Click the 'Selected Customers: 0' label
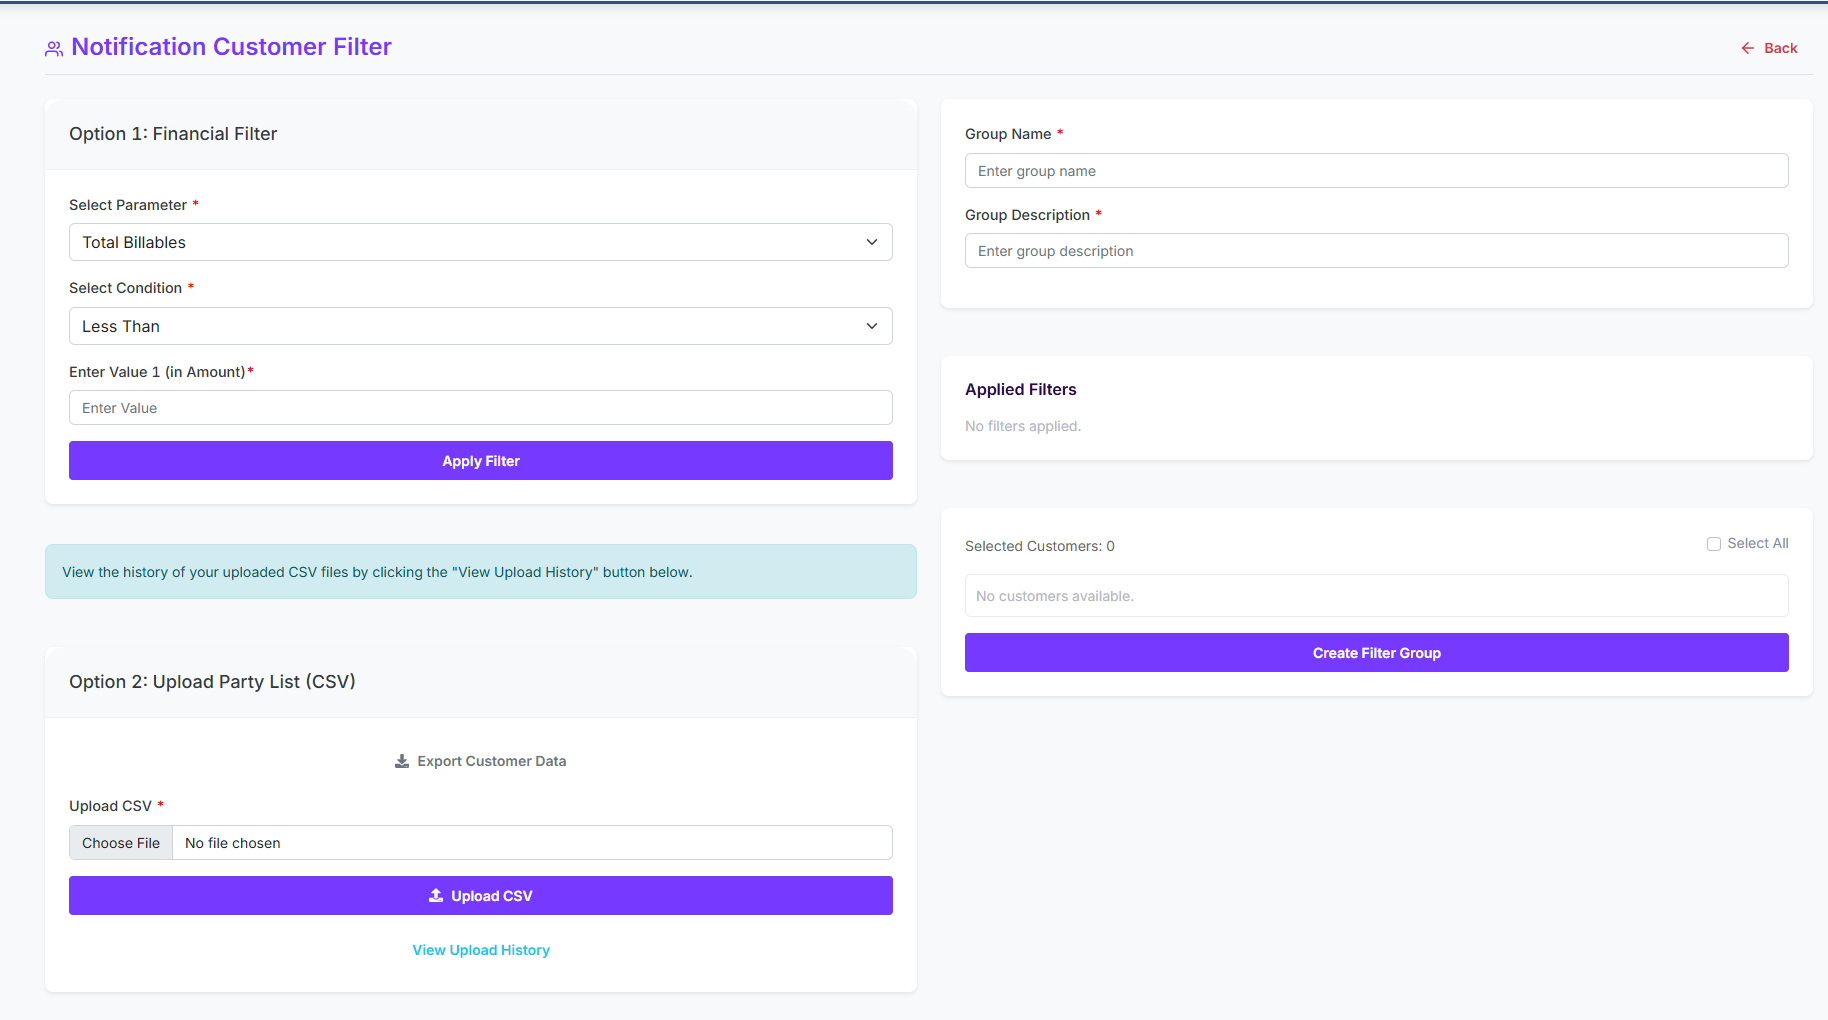Image resolution: width=1828 pixels, height=1020 pixels. [1040, 546]
